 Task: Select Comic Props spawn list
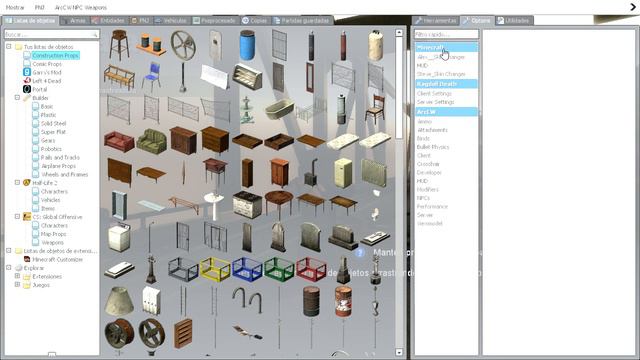tap(47, 64)
